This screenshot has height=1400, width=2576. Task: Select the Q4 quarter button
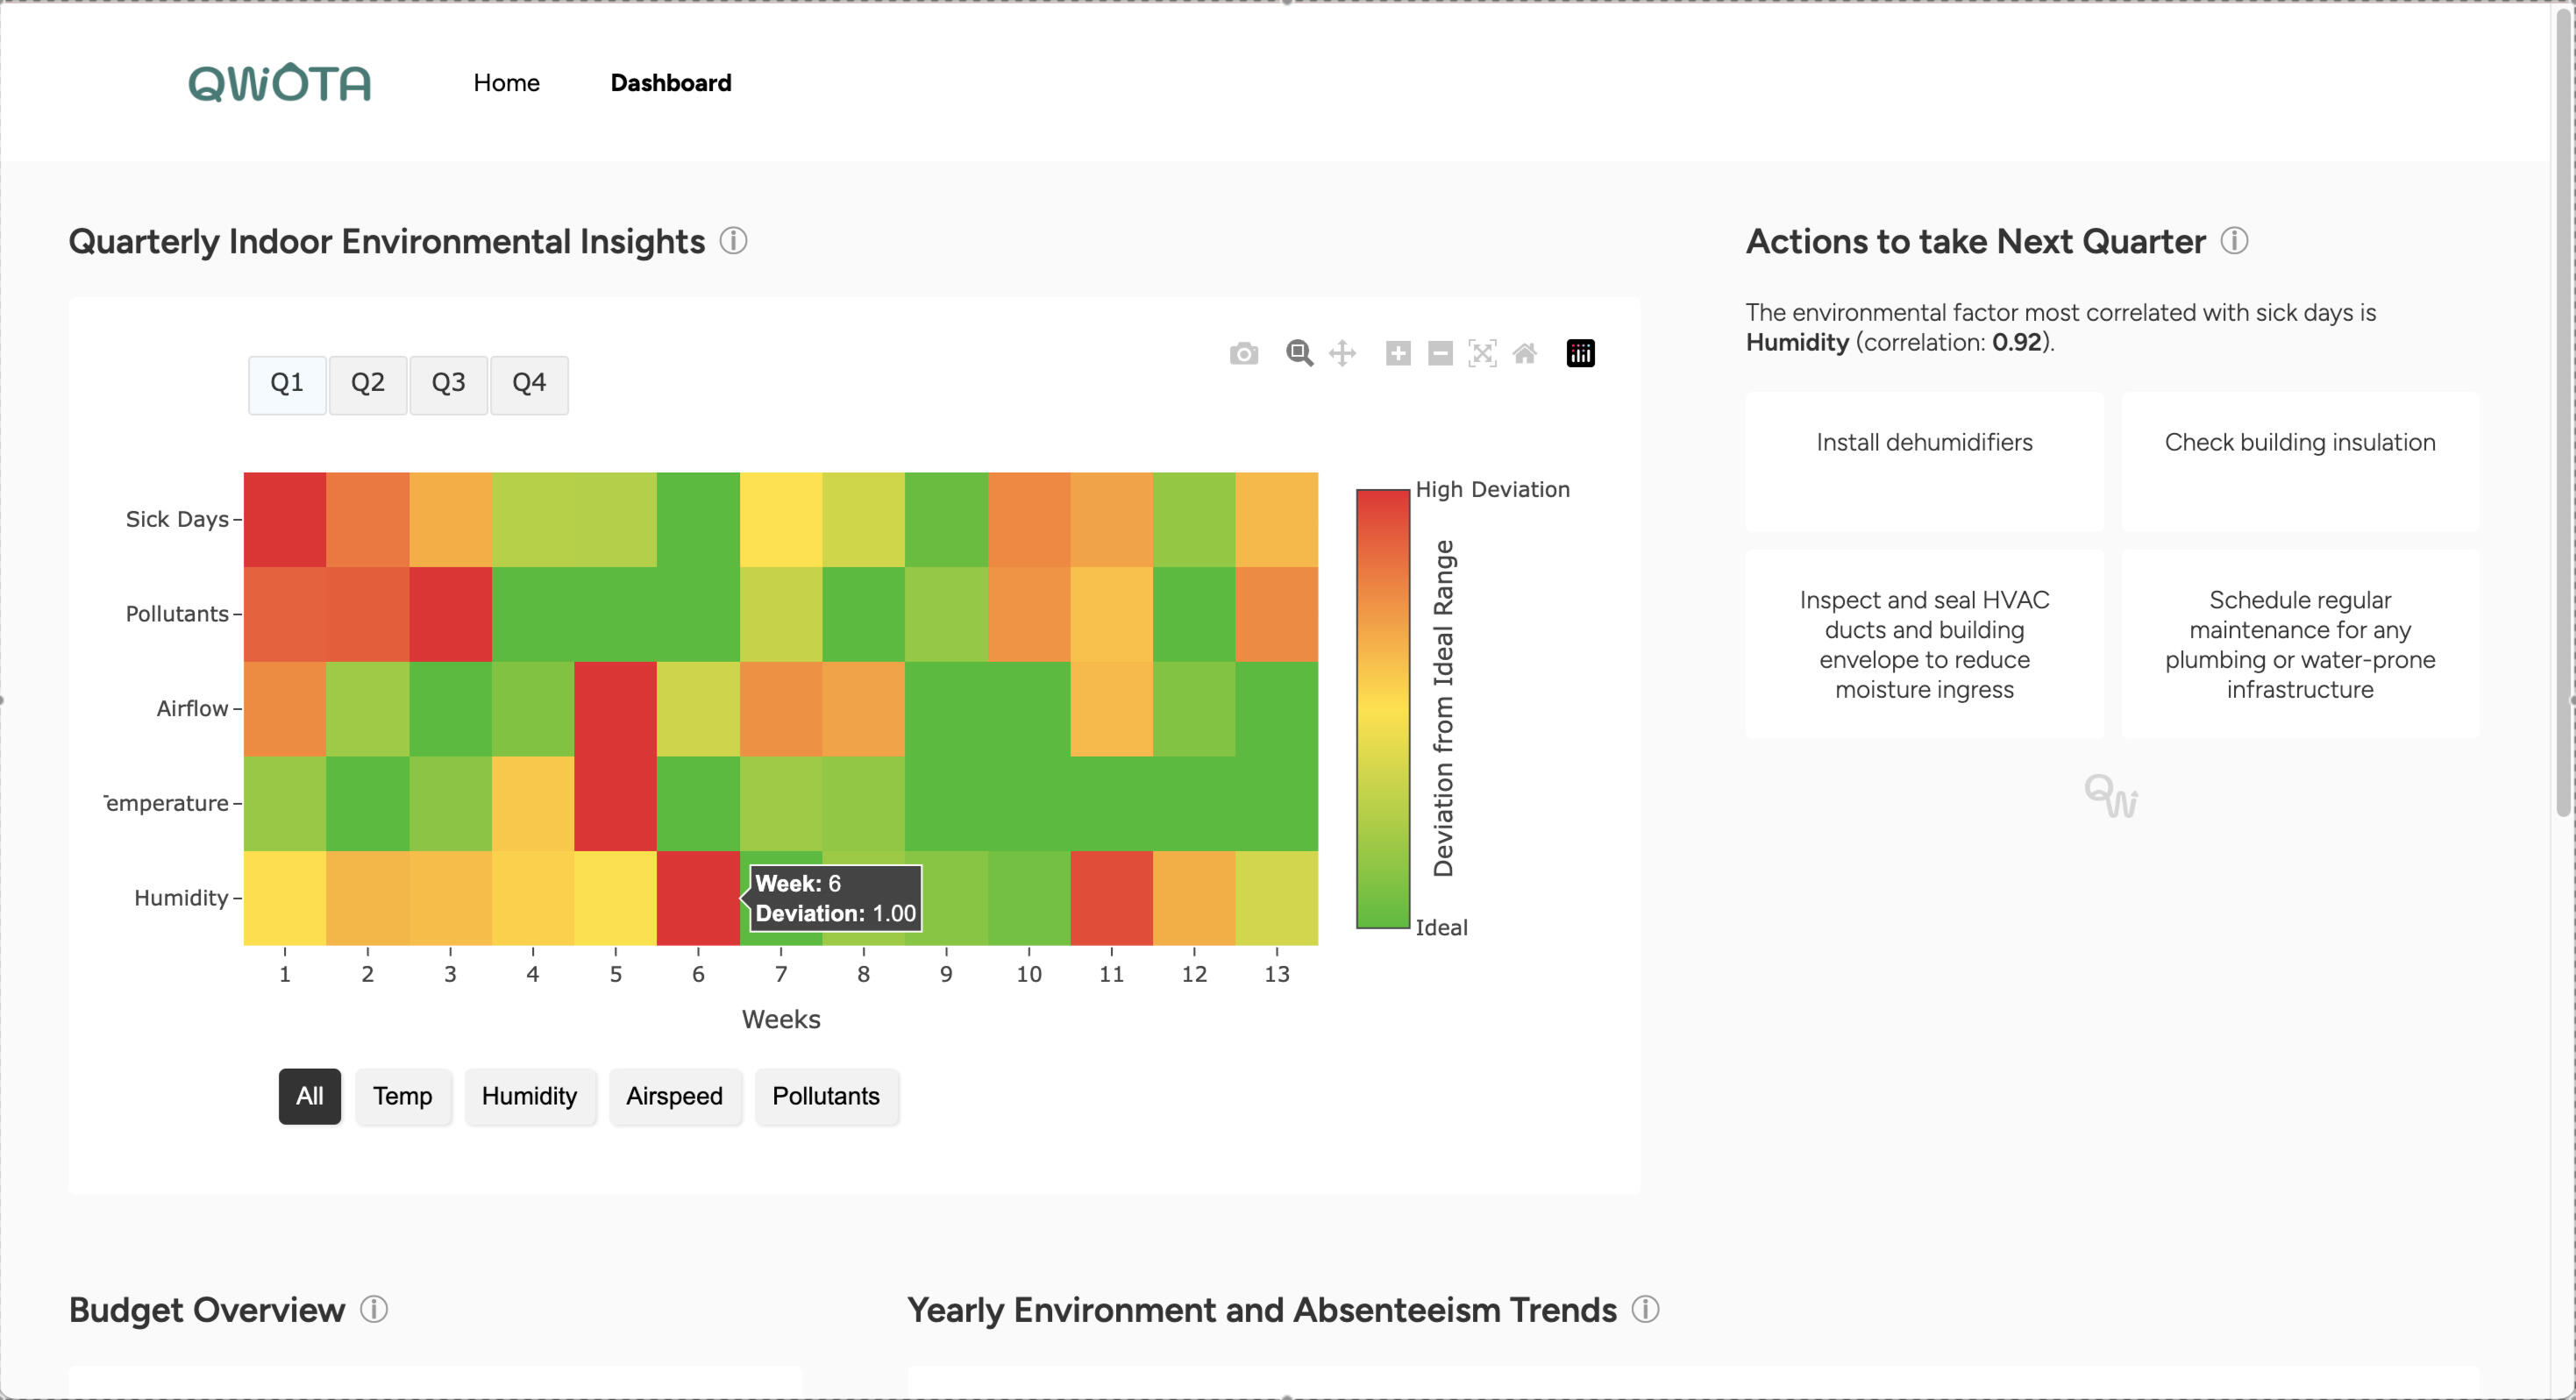point(529,384)
